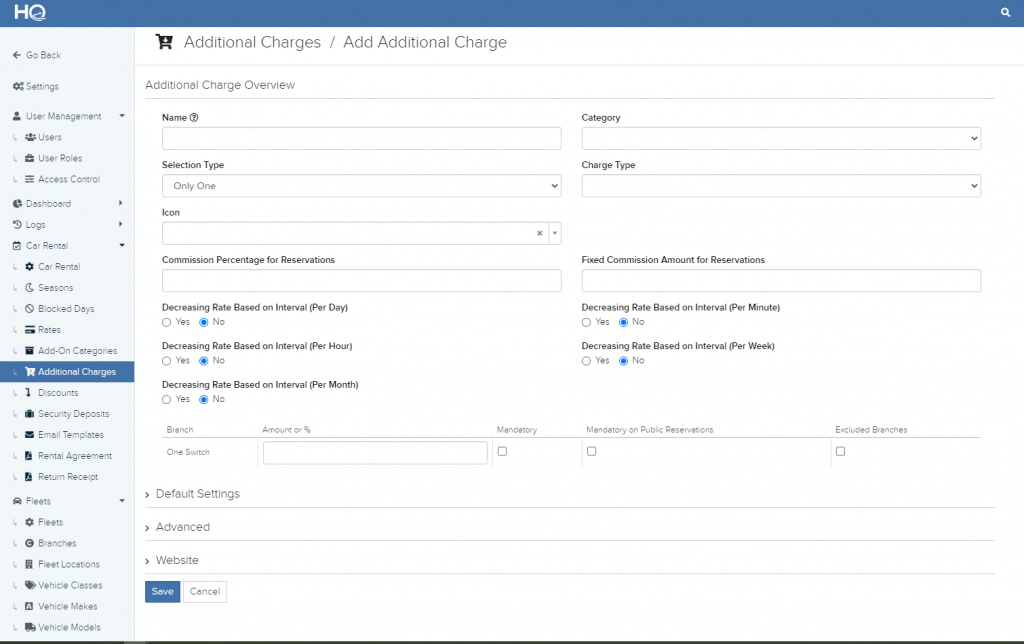Screen dimensions: 1024x644
Task: Click the User Roles briefcase icon
Action: [29, 158]
